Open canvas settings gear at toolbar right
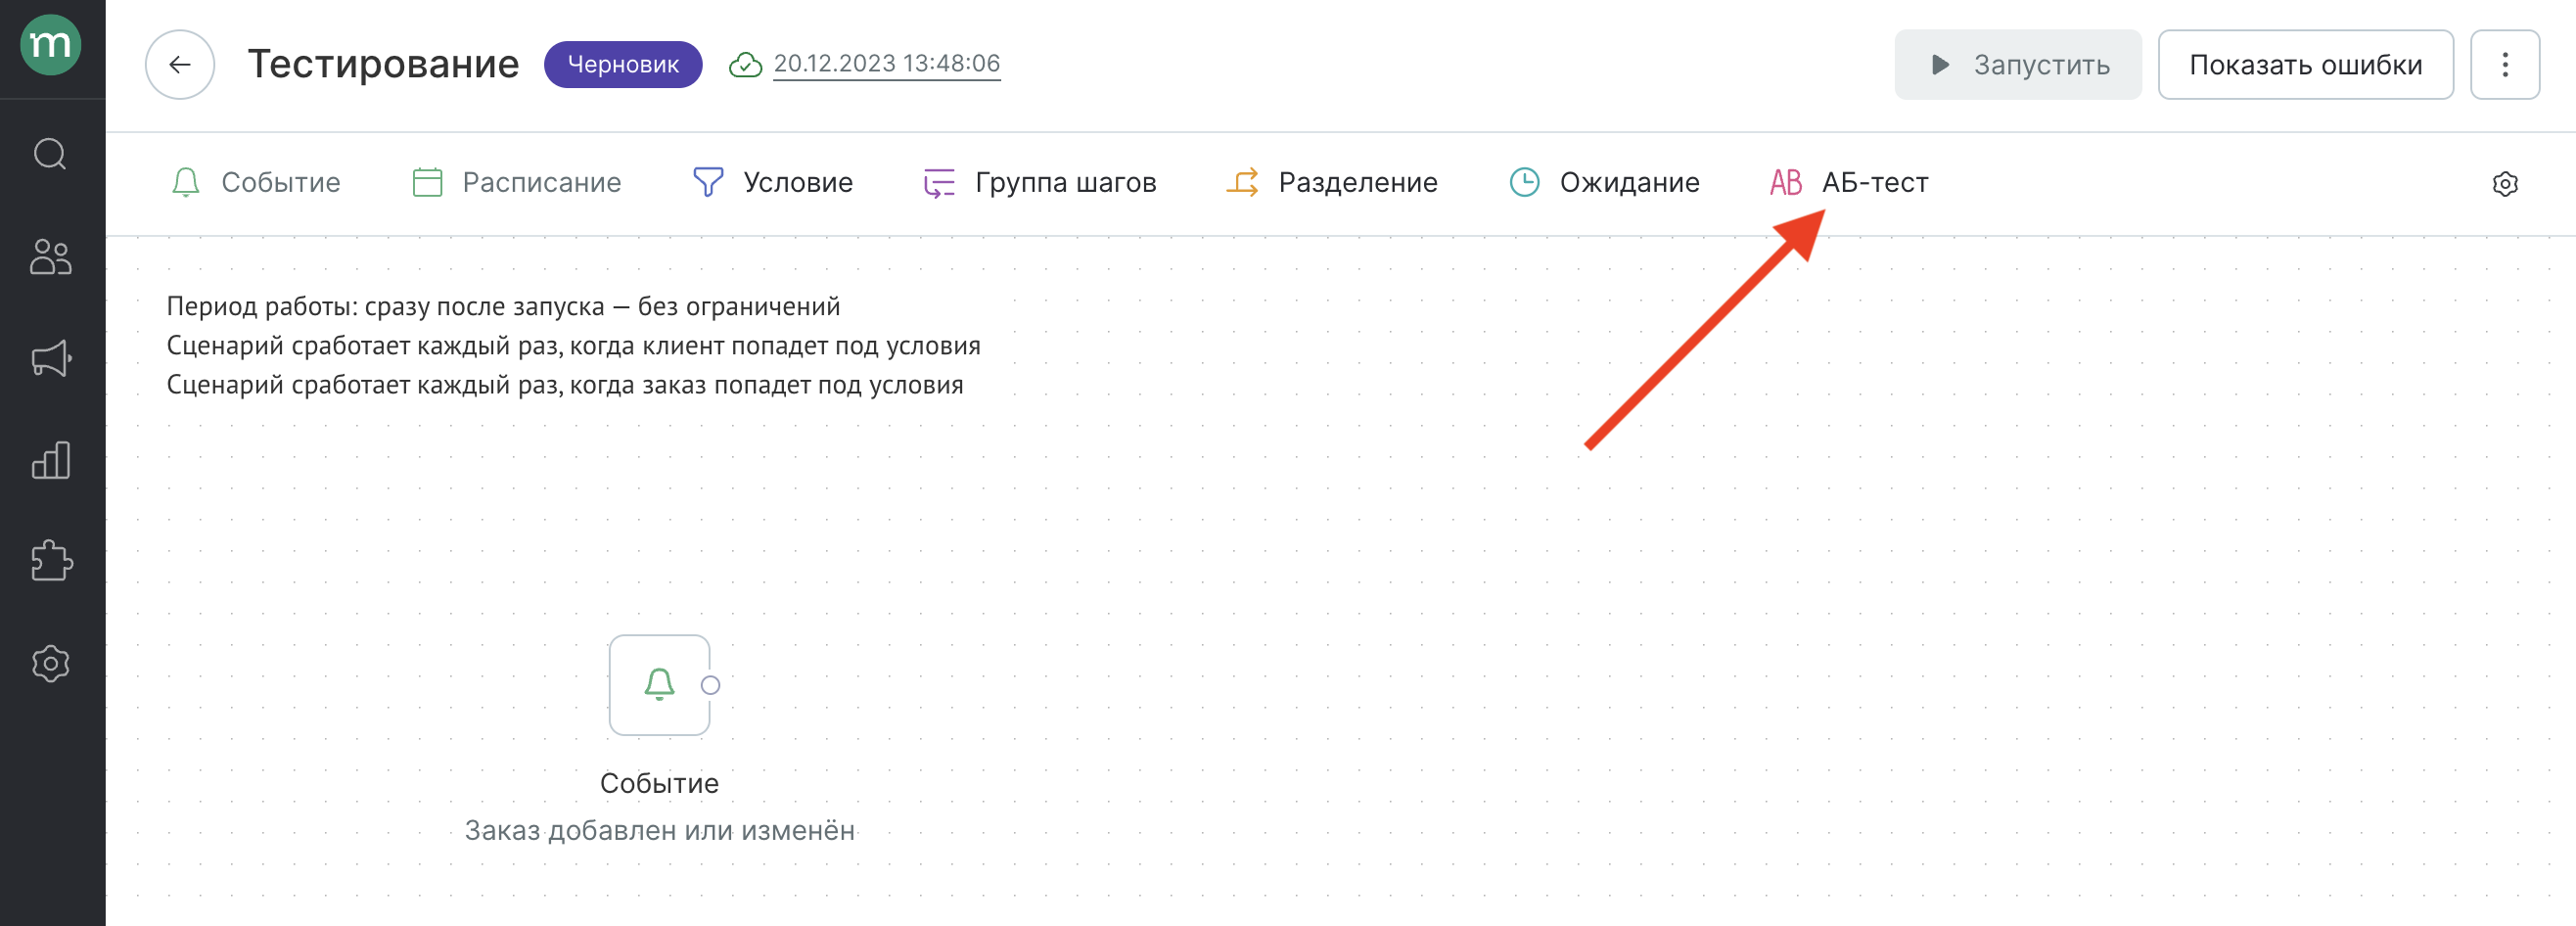Screen dimensions: 2576x926 [x=2505, y=184]
